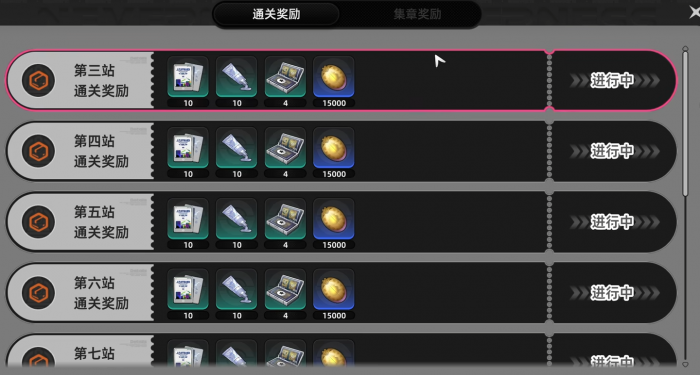Click the orange cube emblem of 第三站
Screen dimensions: 700x375
pyautogui.click(x=38, y=80)
